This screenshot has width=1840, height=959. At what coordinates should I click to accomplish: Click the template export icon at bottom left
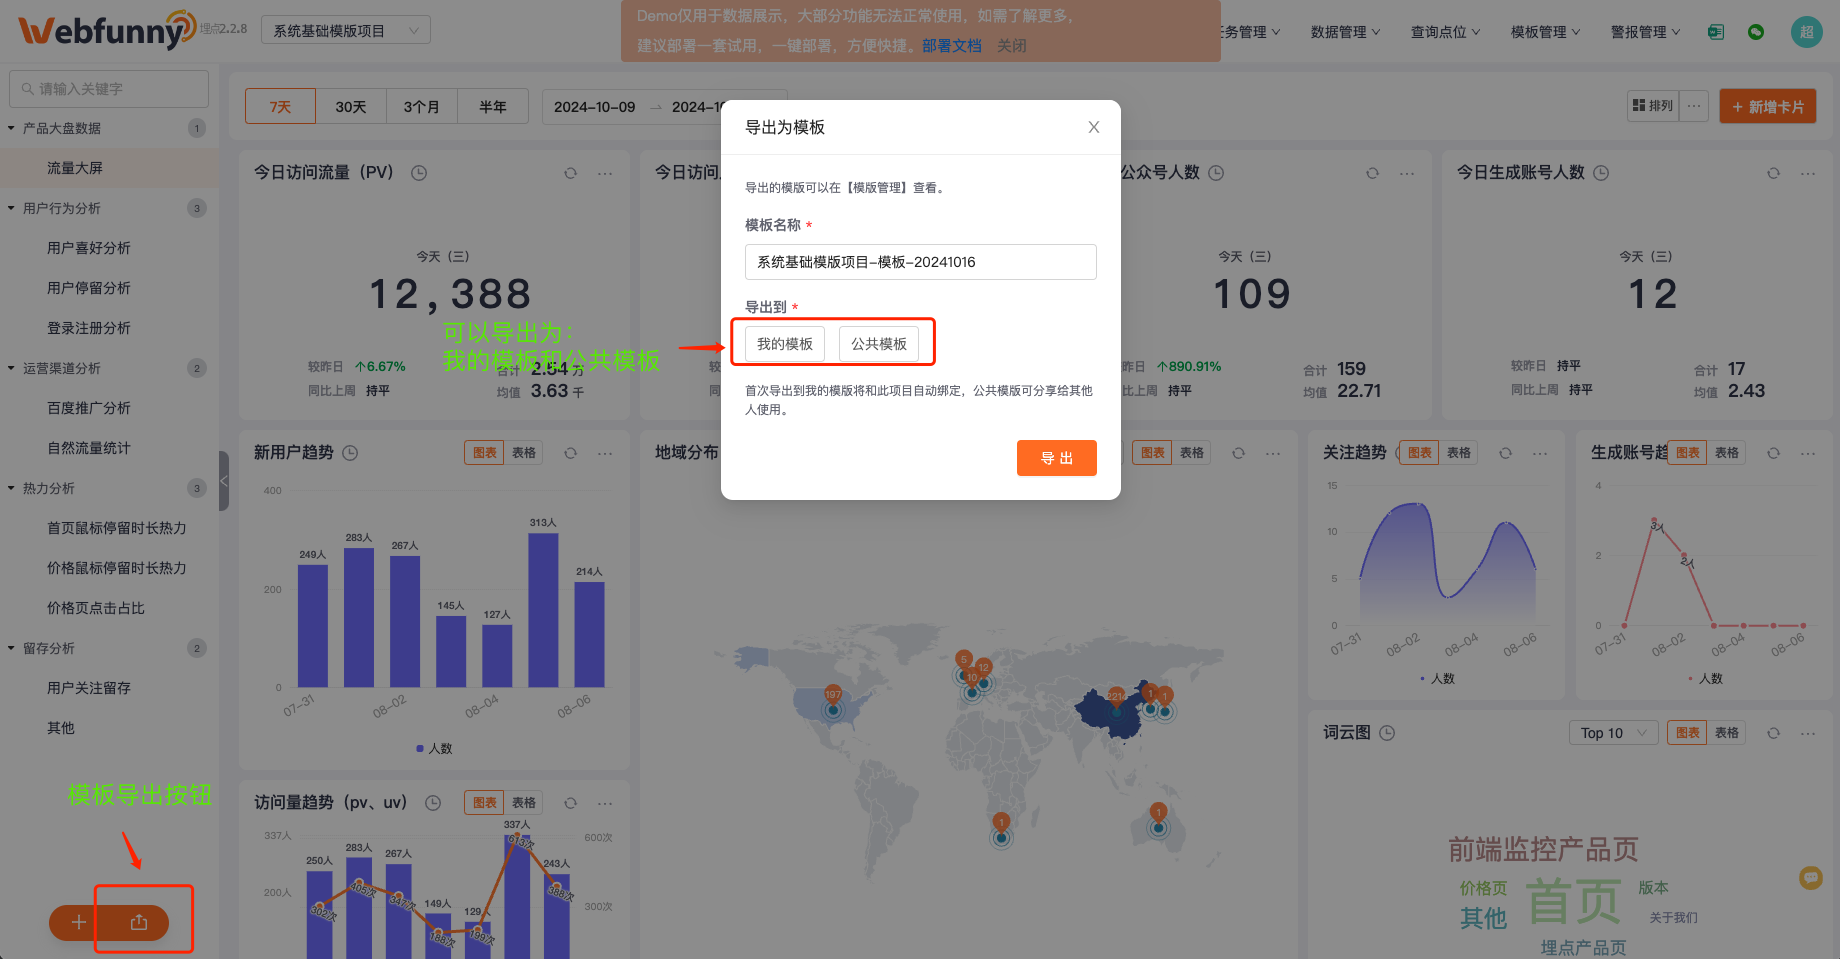(x=139, y=922)
